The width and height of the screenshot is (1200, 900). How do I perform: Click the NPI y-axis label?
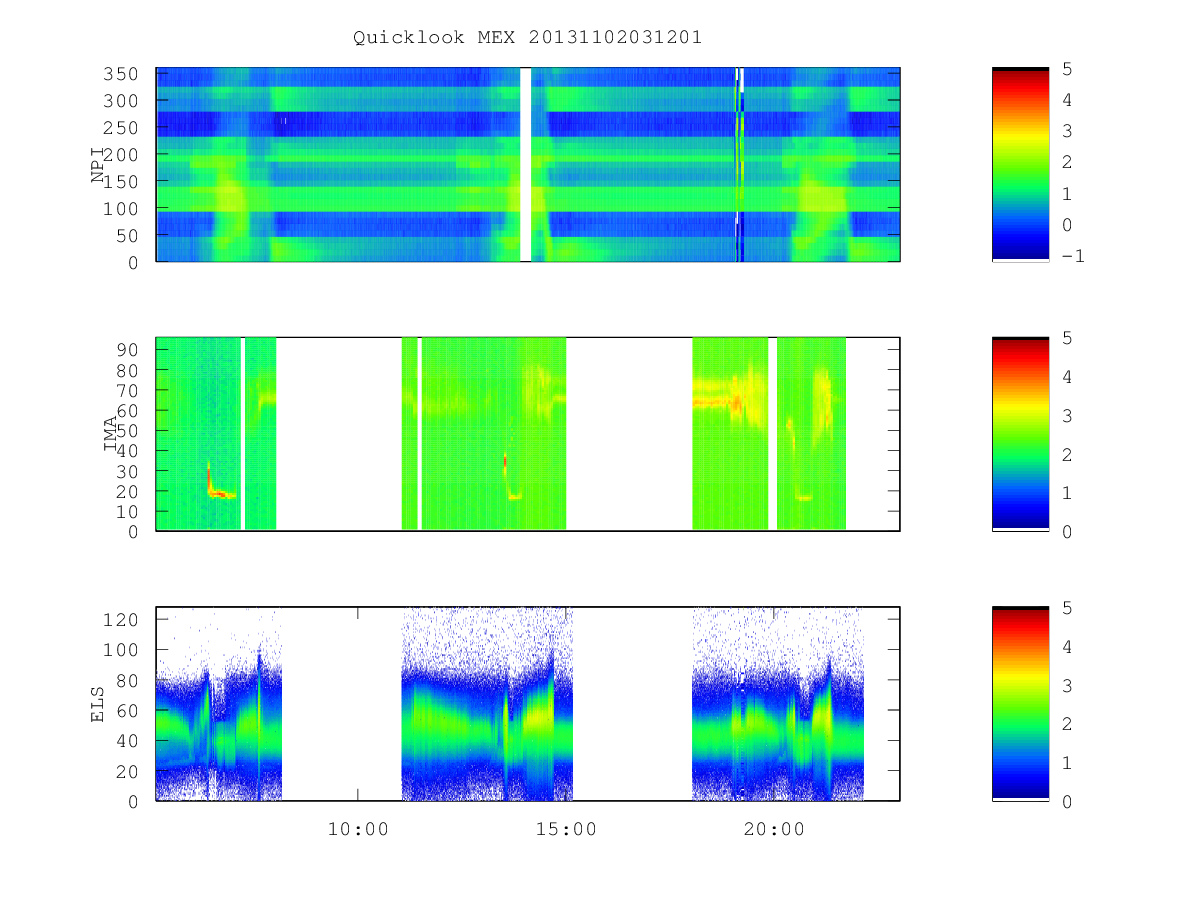click(x=98, y=165)
